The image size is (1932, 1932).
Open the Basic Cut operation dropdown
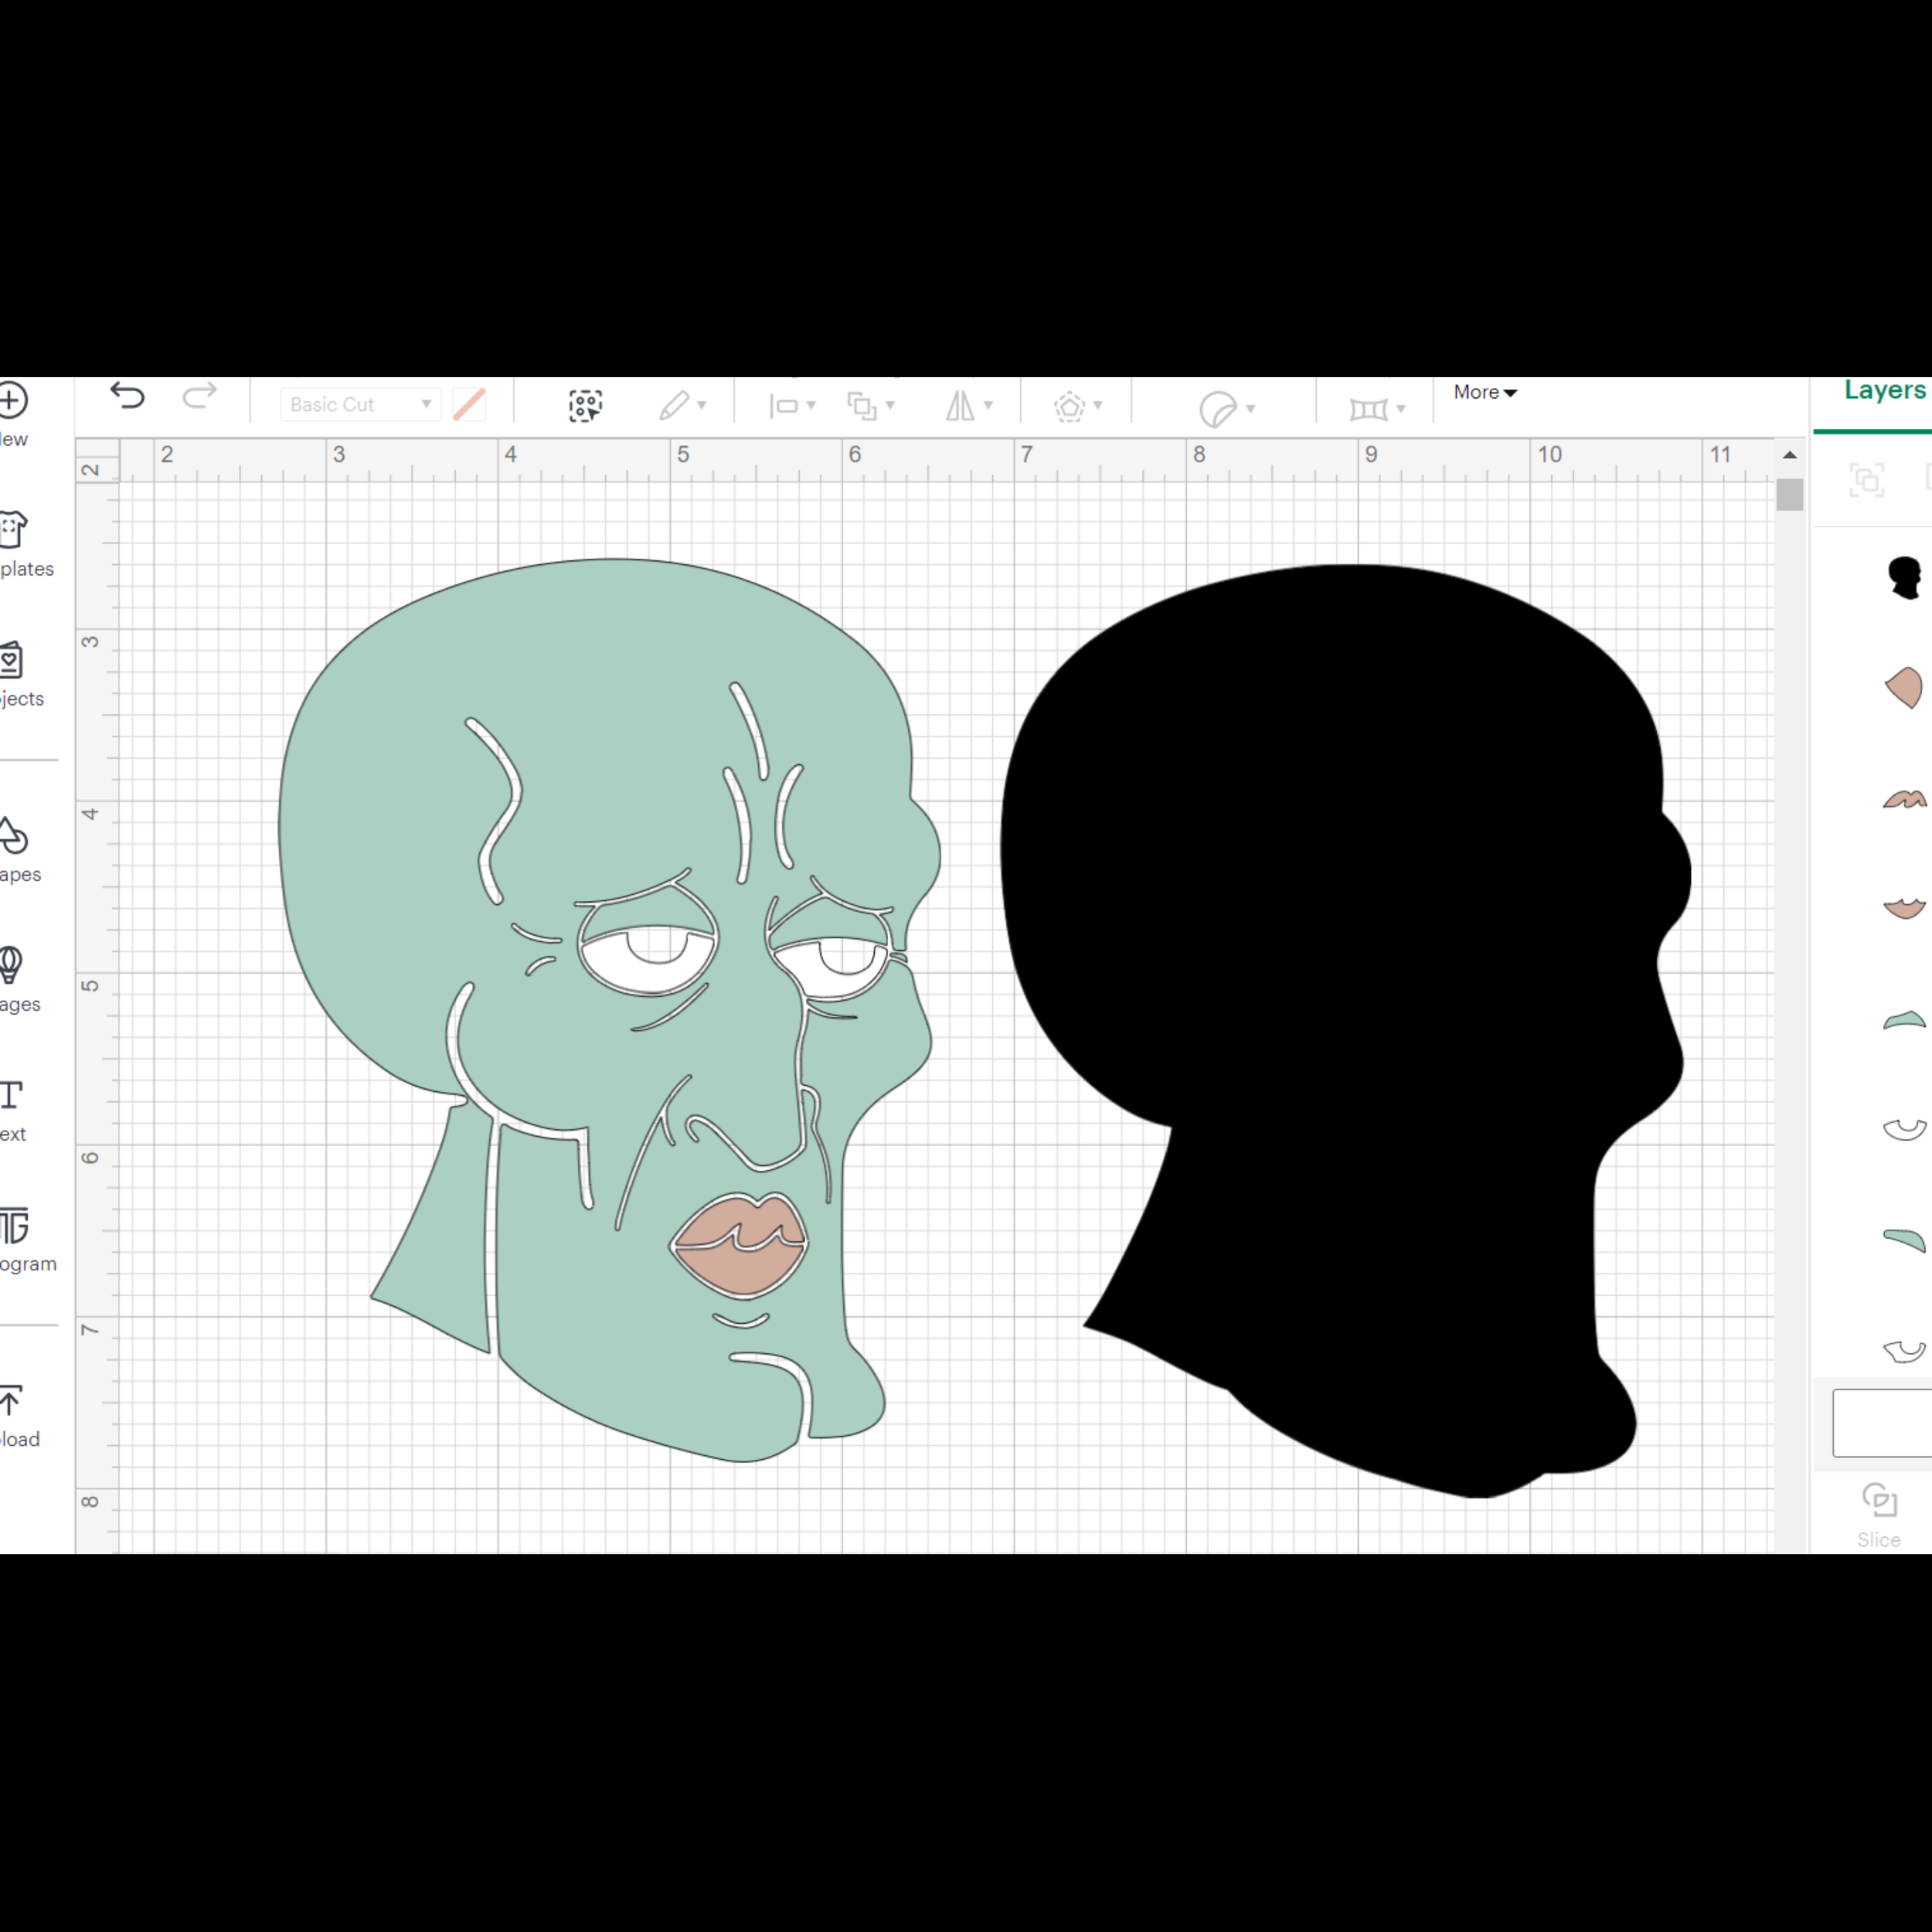(360, 405)
